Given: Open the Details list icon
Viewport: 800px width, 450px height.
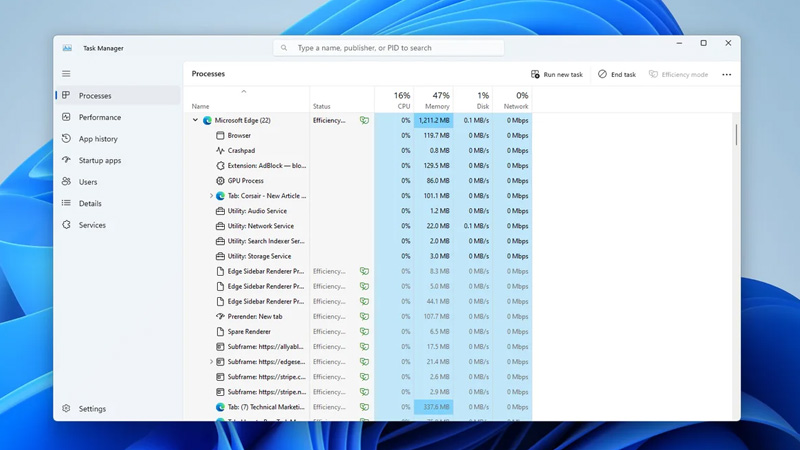Looking at the screenshot, I should click(66, 203).
